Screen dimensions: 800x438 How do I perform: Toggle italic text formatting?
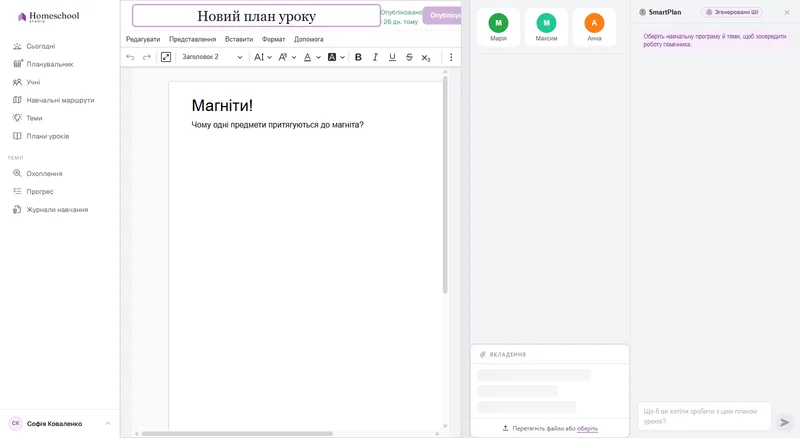pyautogui.click(x=375, y=57)
